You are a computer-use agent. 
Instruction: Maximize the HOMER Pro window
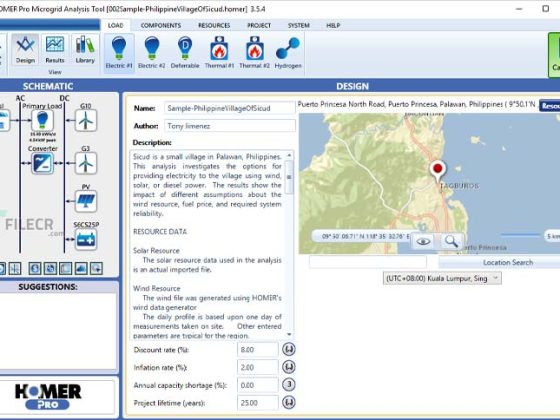pyautogui.click(x=545, y=9)
